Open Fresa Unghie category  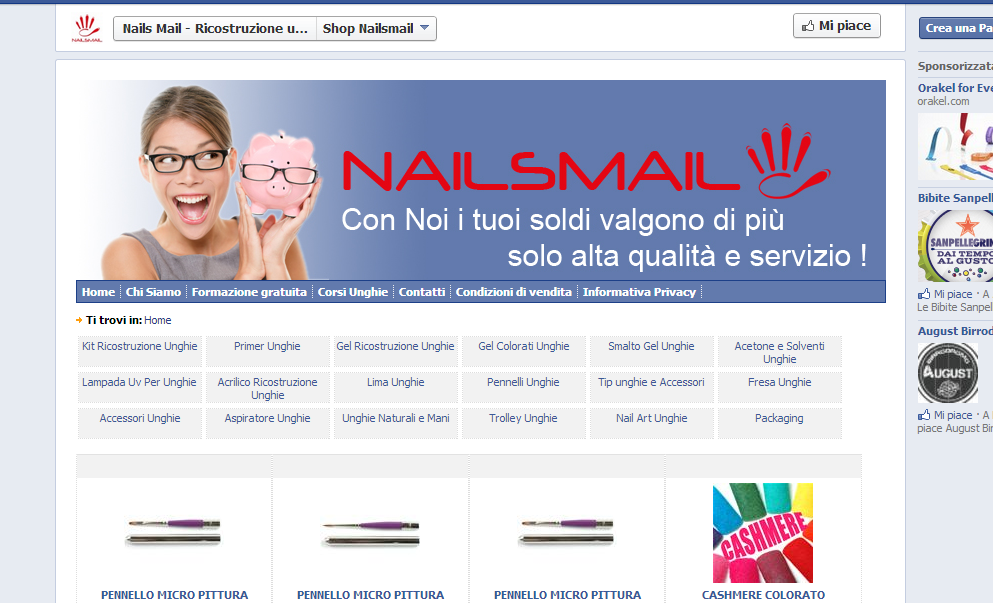point(780,383)
